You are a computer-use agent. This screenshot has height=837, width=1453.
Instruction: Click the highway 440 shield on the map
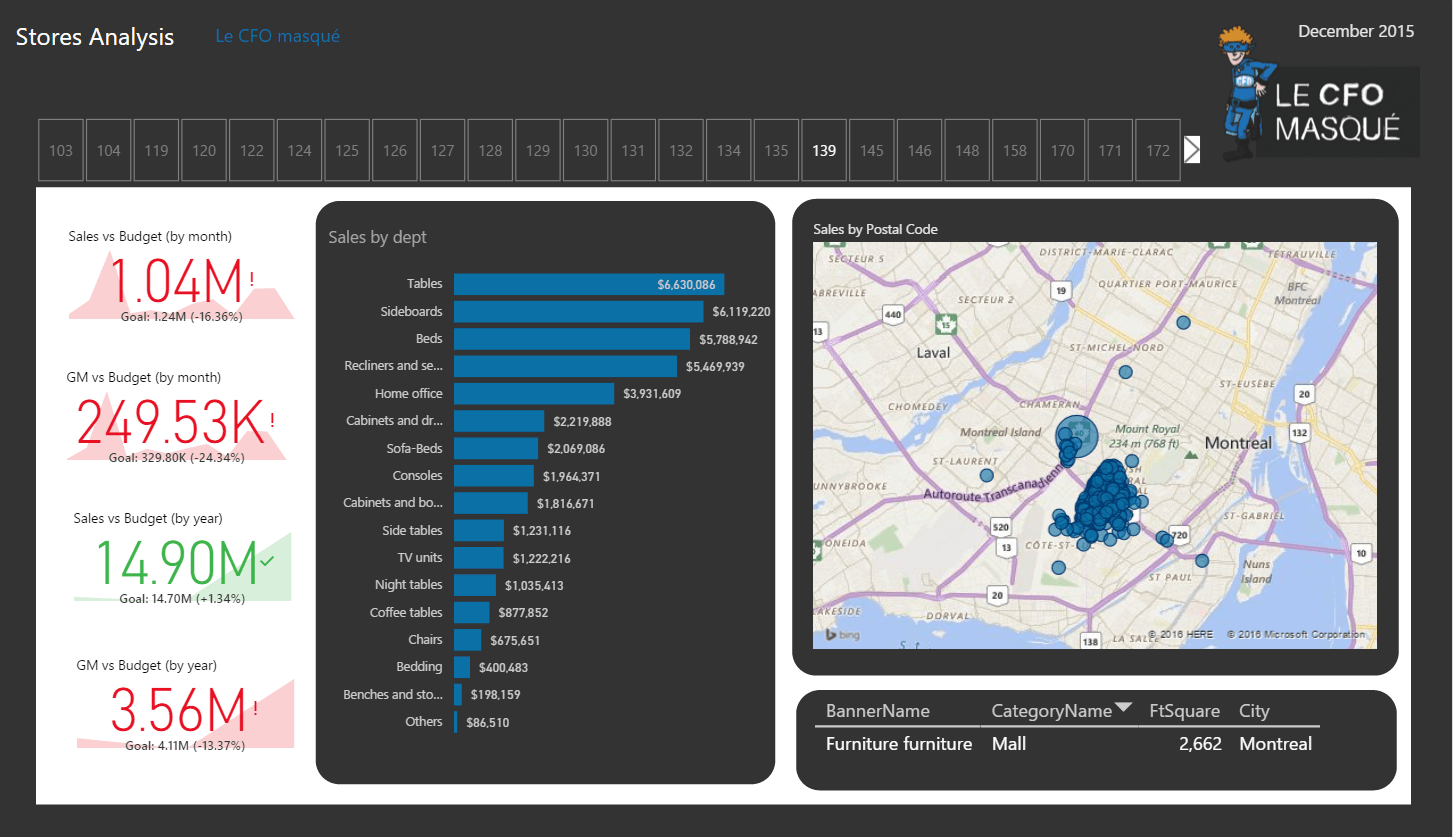point(893,314)
